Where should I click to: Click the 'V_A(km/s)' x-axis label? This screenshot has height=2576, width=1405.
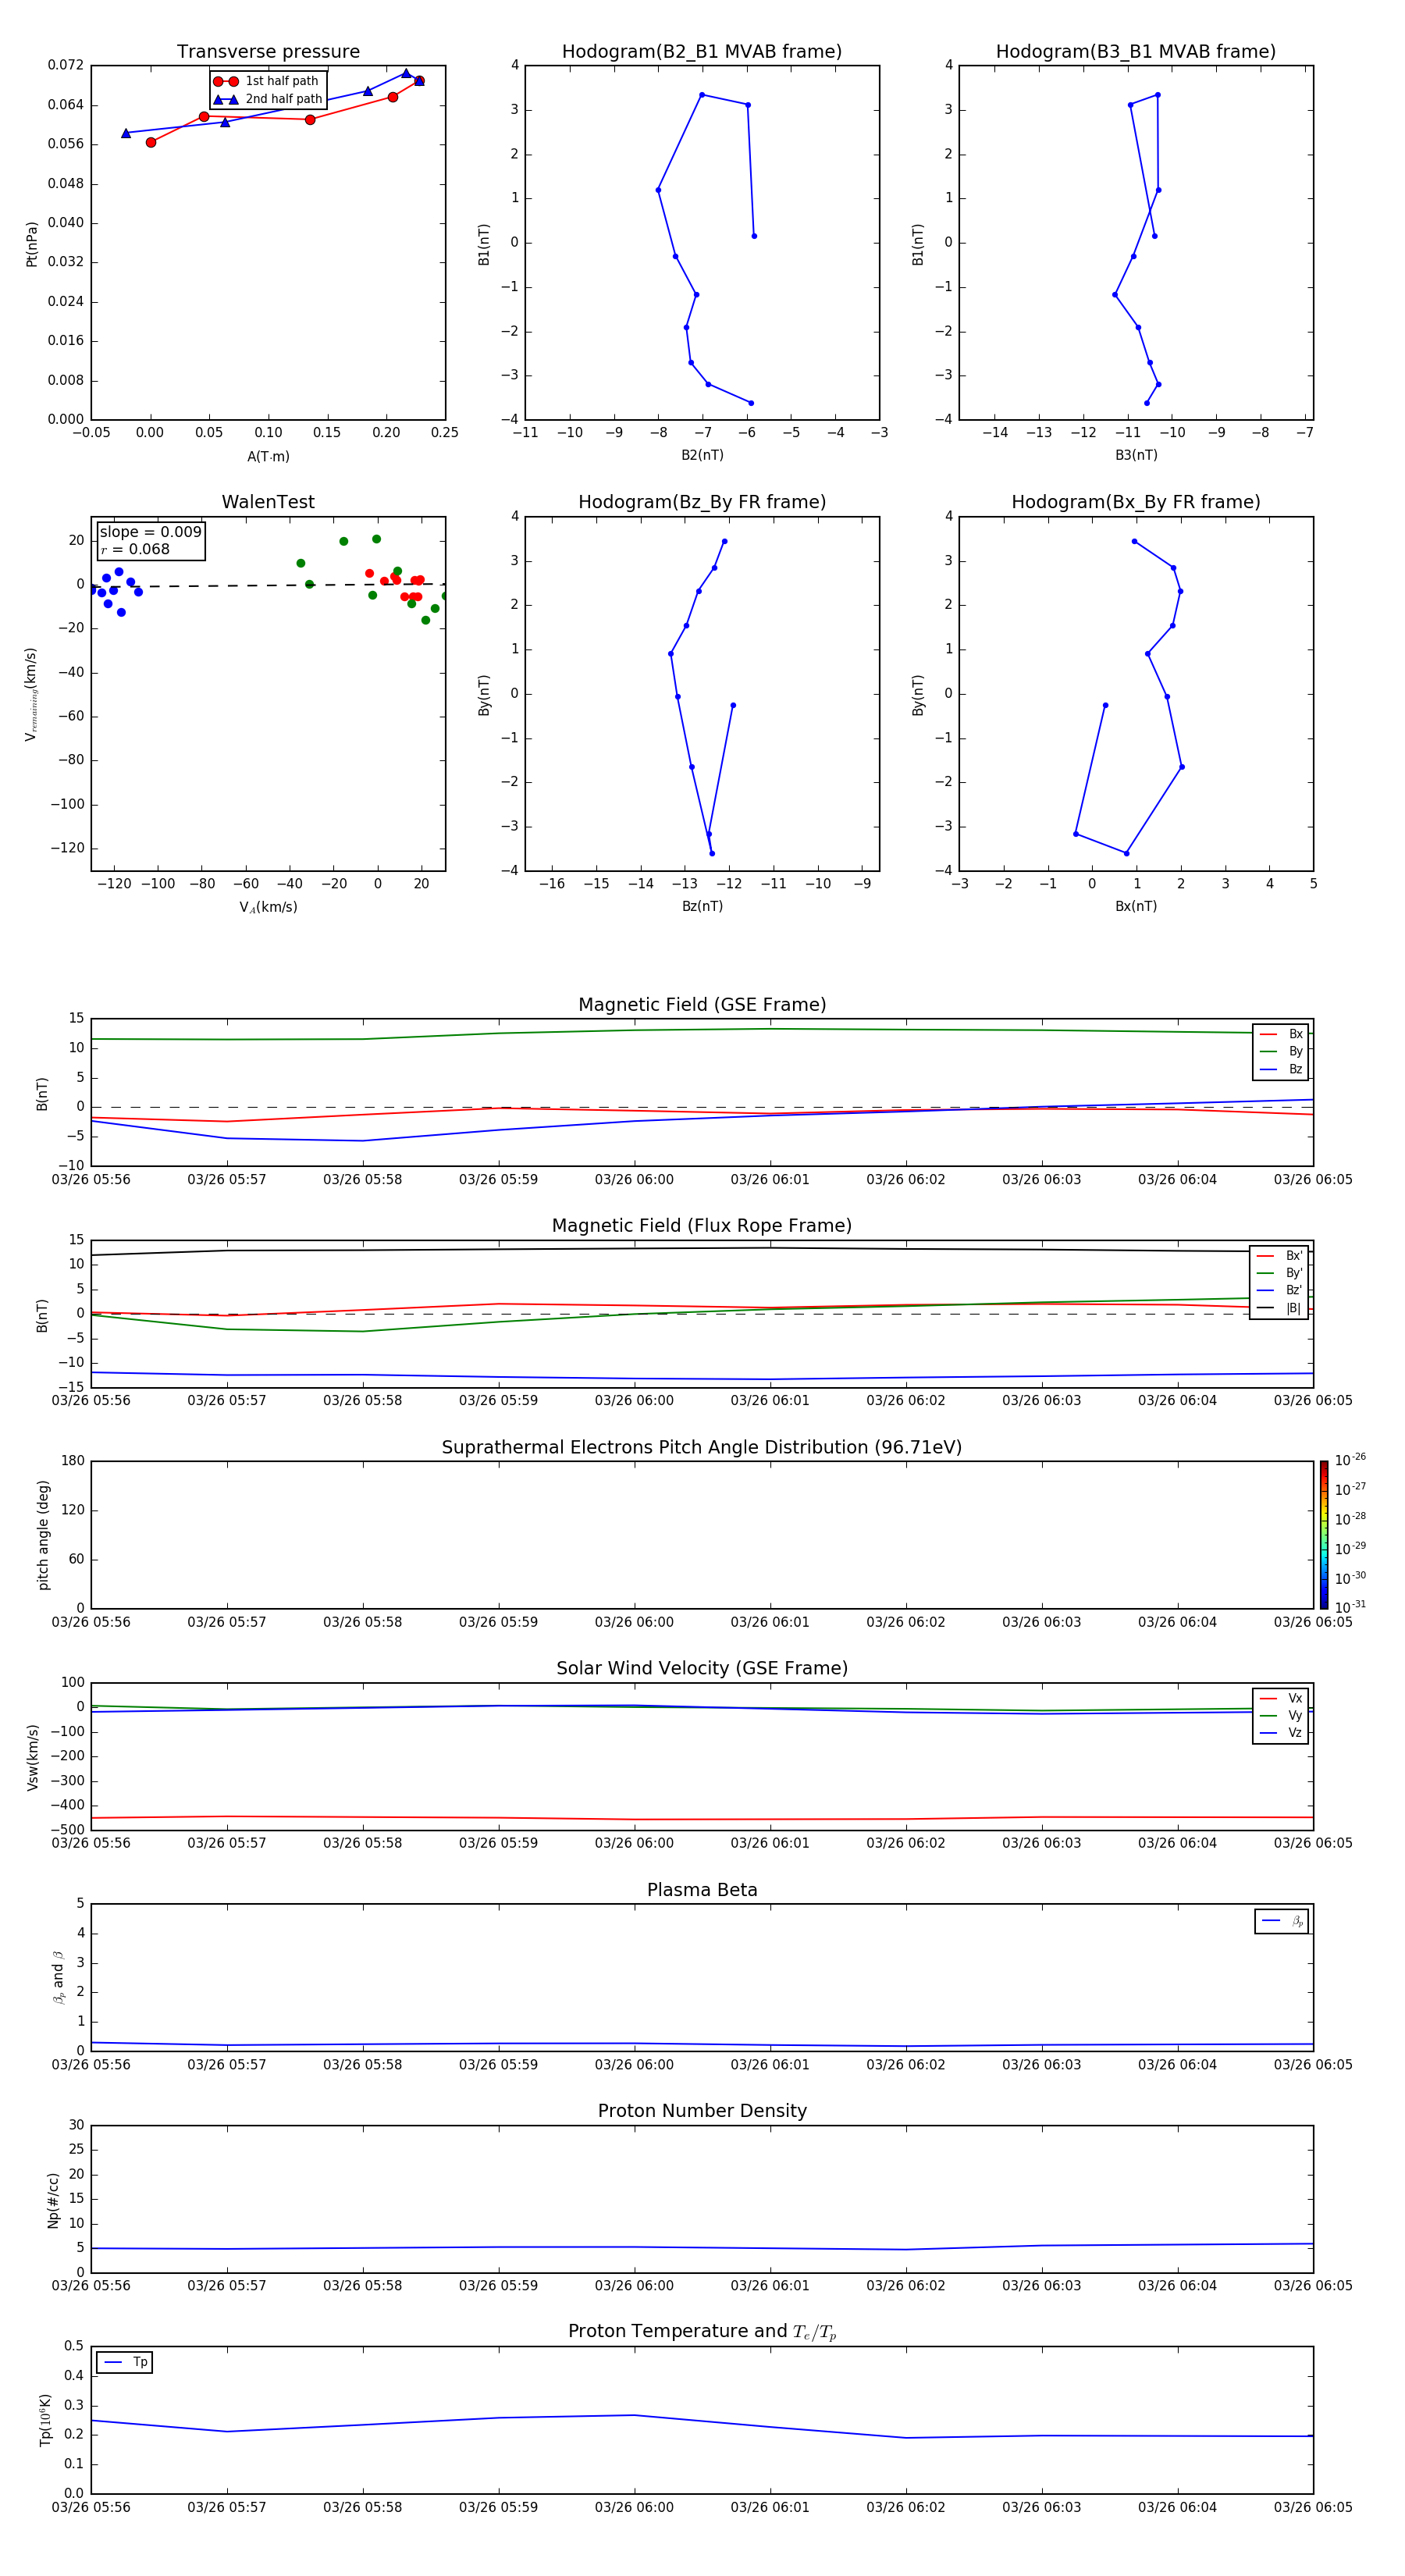click(x=268, y=907)
